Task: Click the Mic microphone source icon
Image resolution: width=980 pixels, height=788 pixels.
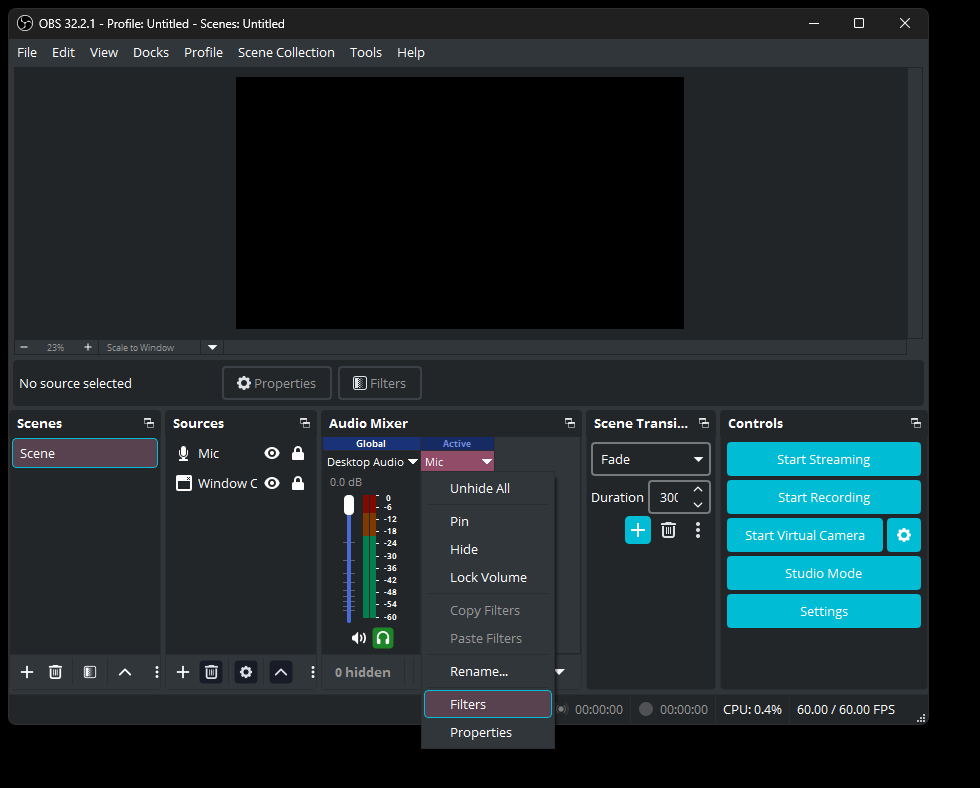Action: (x=183, y=453)
